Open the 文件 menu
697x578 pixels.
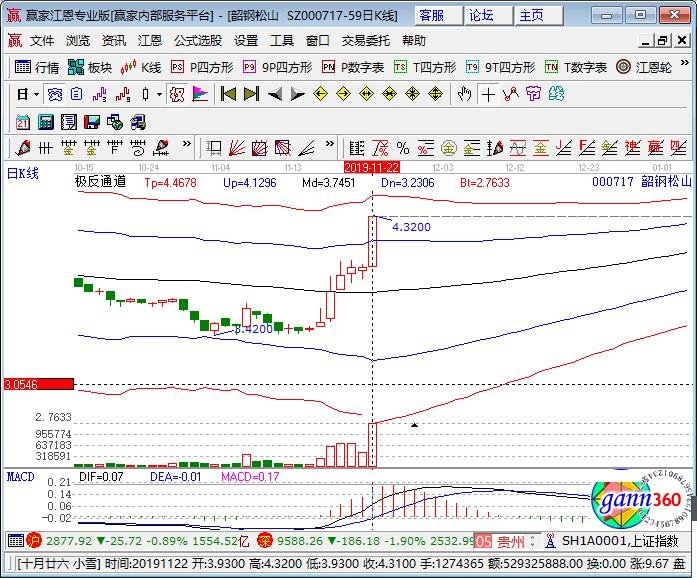pyautogui.click(x=42, y=41)
